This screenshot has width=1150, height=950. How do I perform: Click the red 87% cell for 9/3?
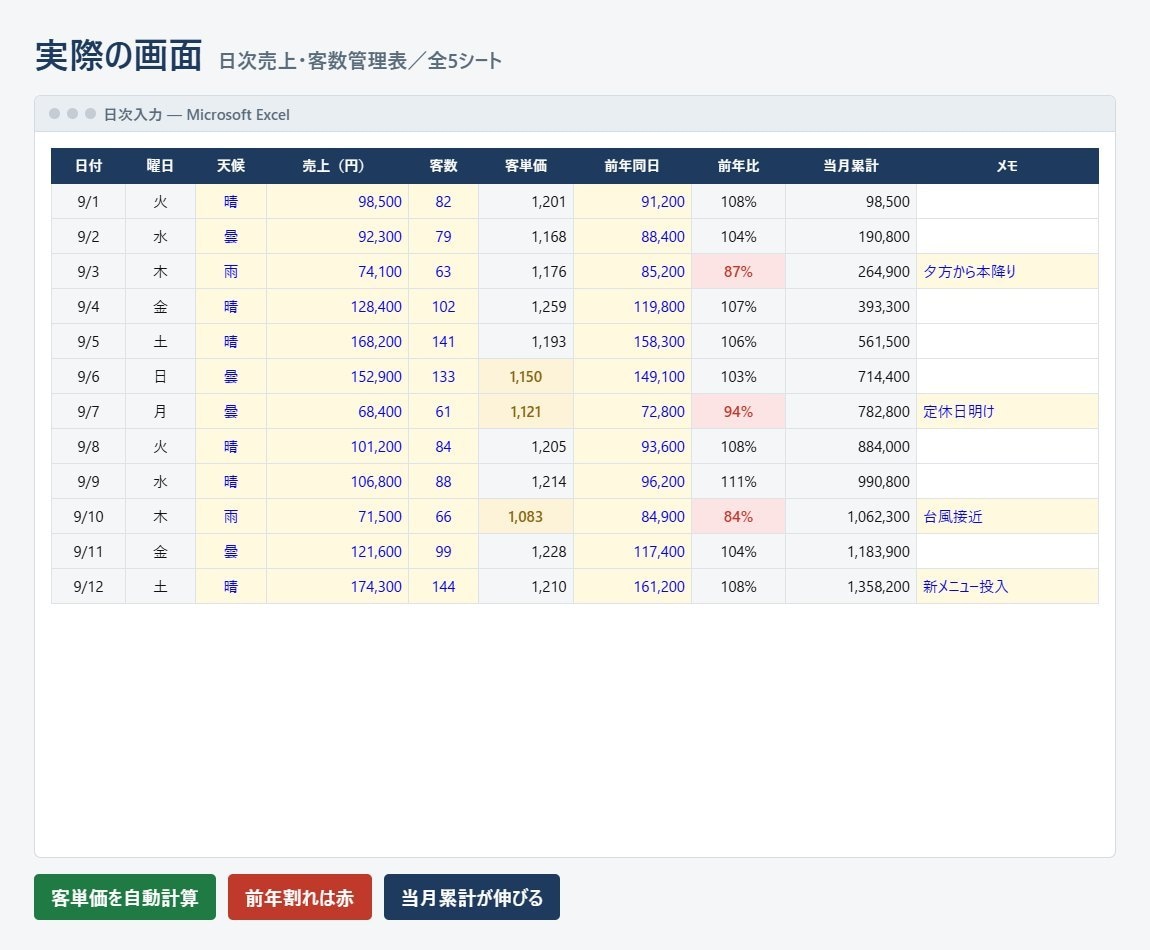point(738,271)
